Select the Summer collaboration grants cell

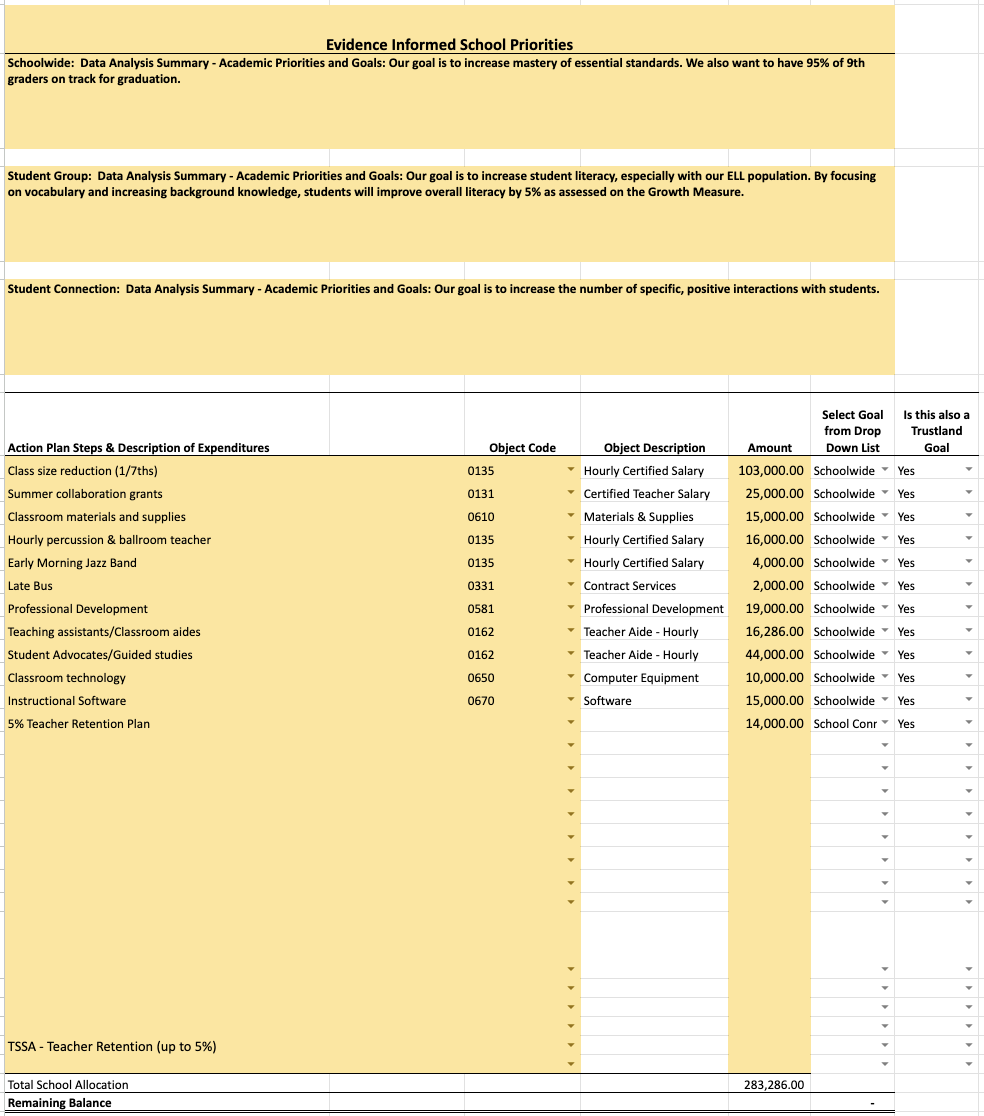(85, 493)
